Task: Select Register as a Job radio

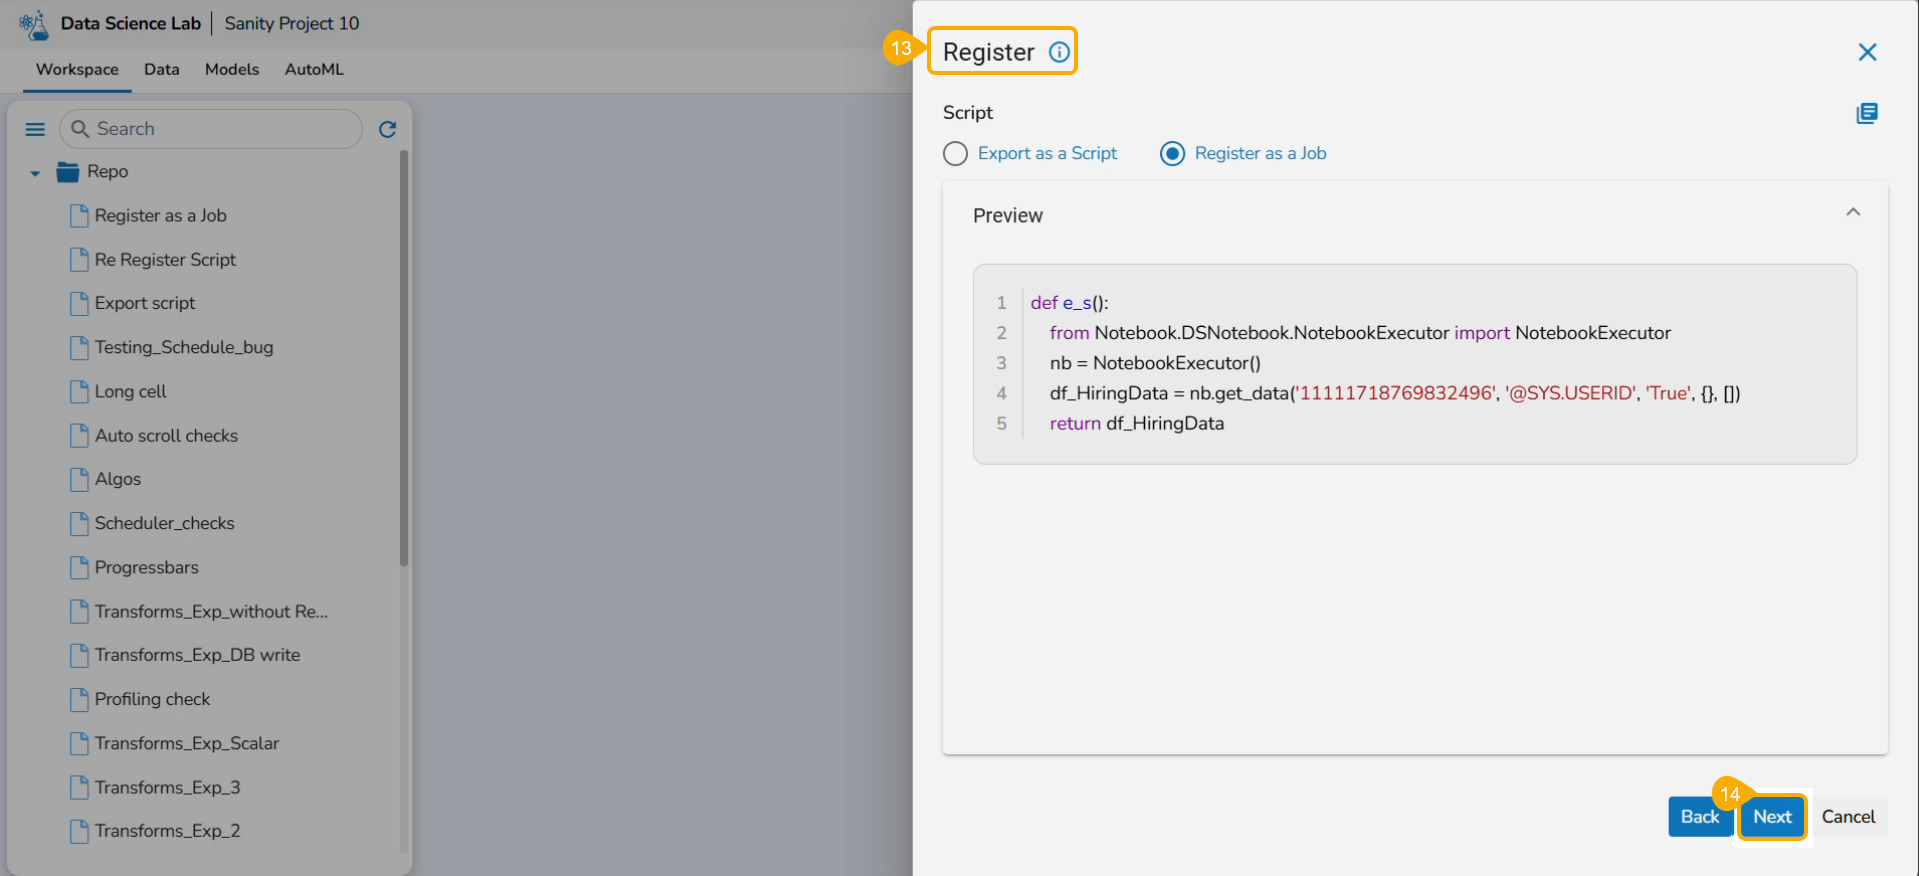Action: (1172, 153)
